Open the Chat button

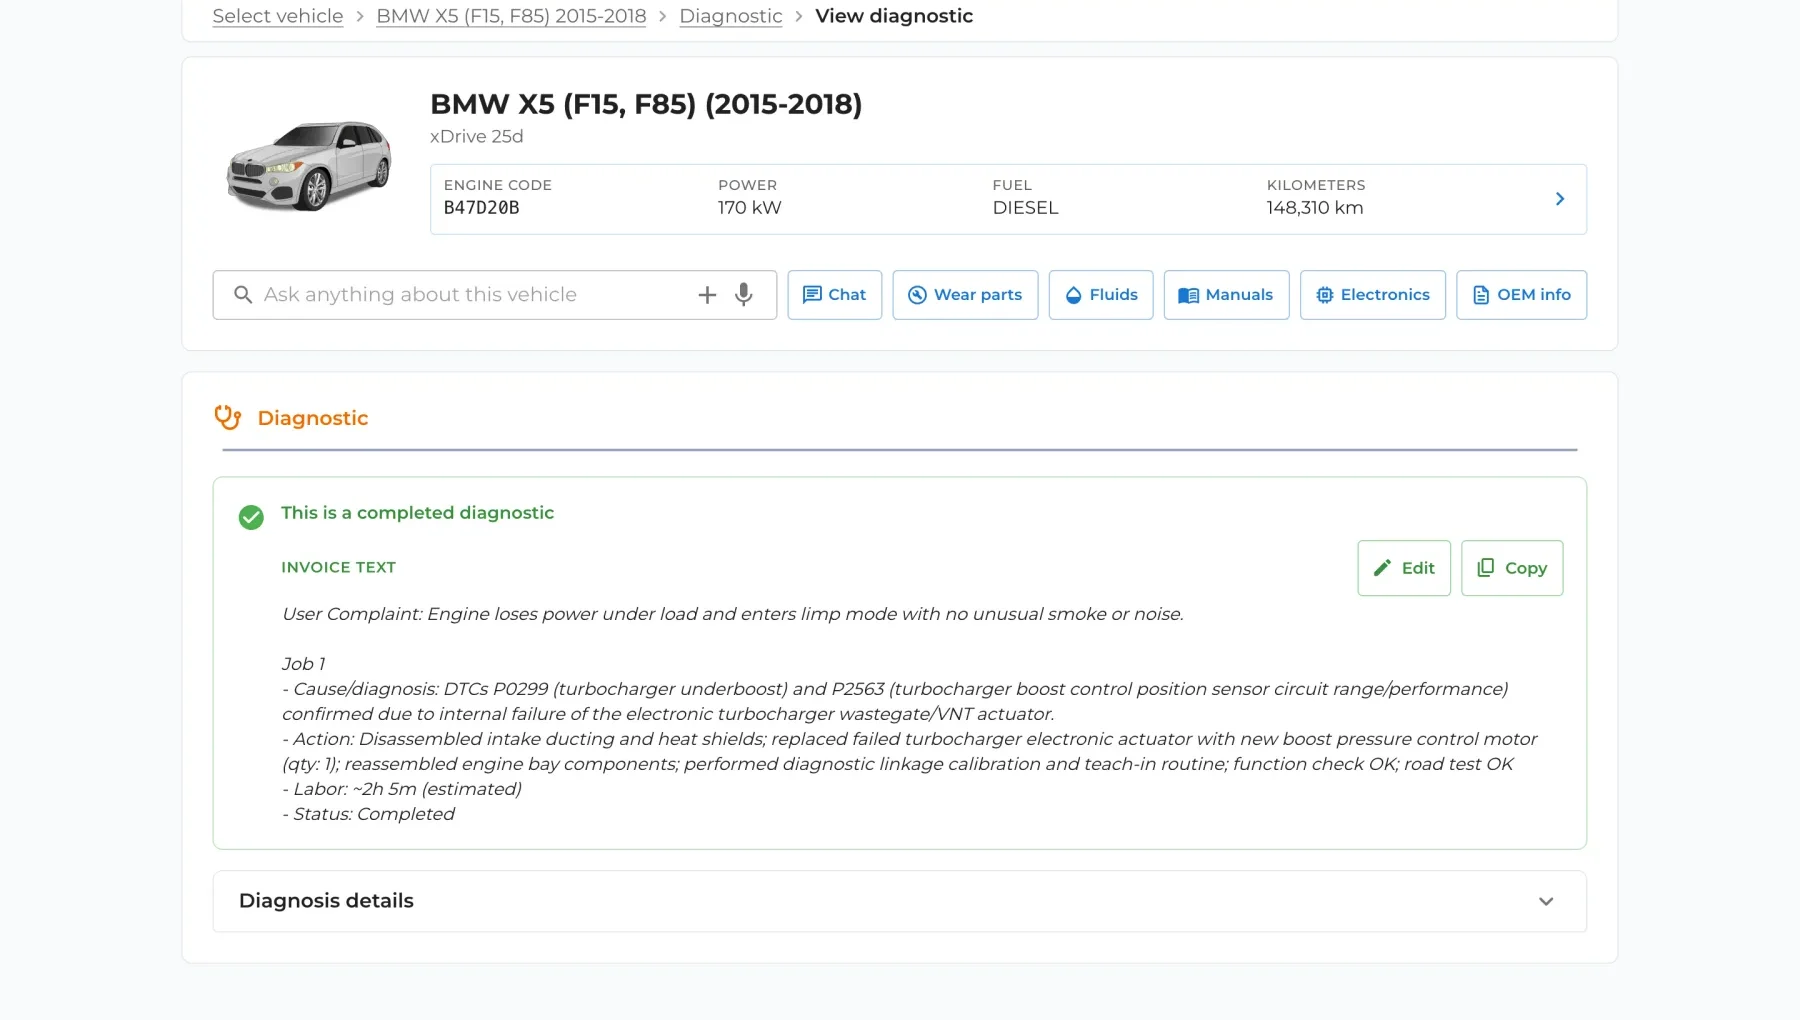835,295
